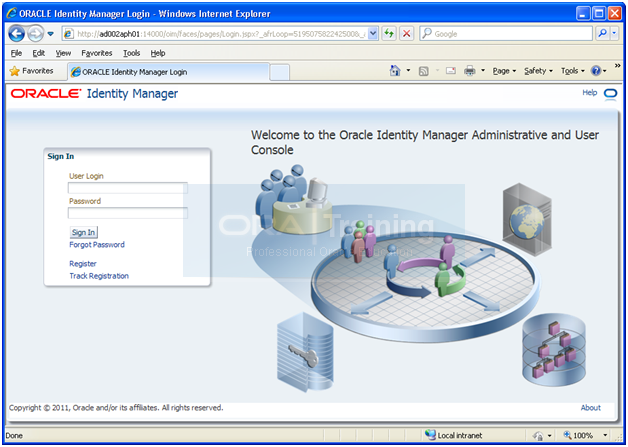Image resolution: width=628 pixels, height=447 pixels.
Task: Open the recent pages dropdown arrow
Action: point(50,34)
